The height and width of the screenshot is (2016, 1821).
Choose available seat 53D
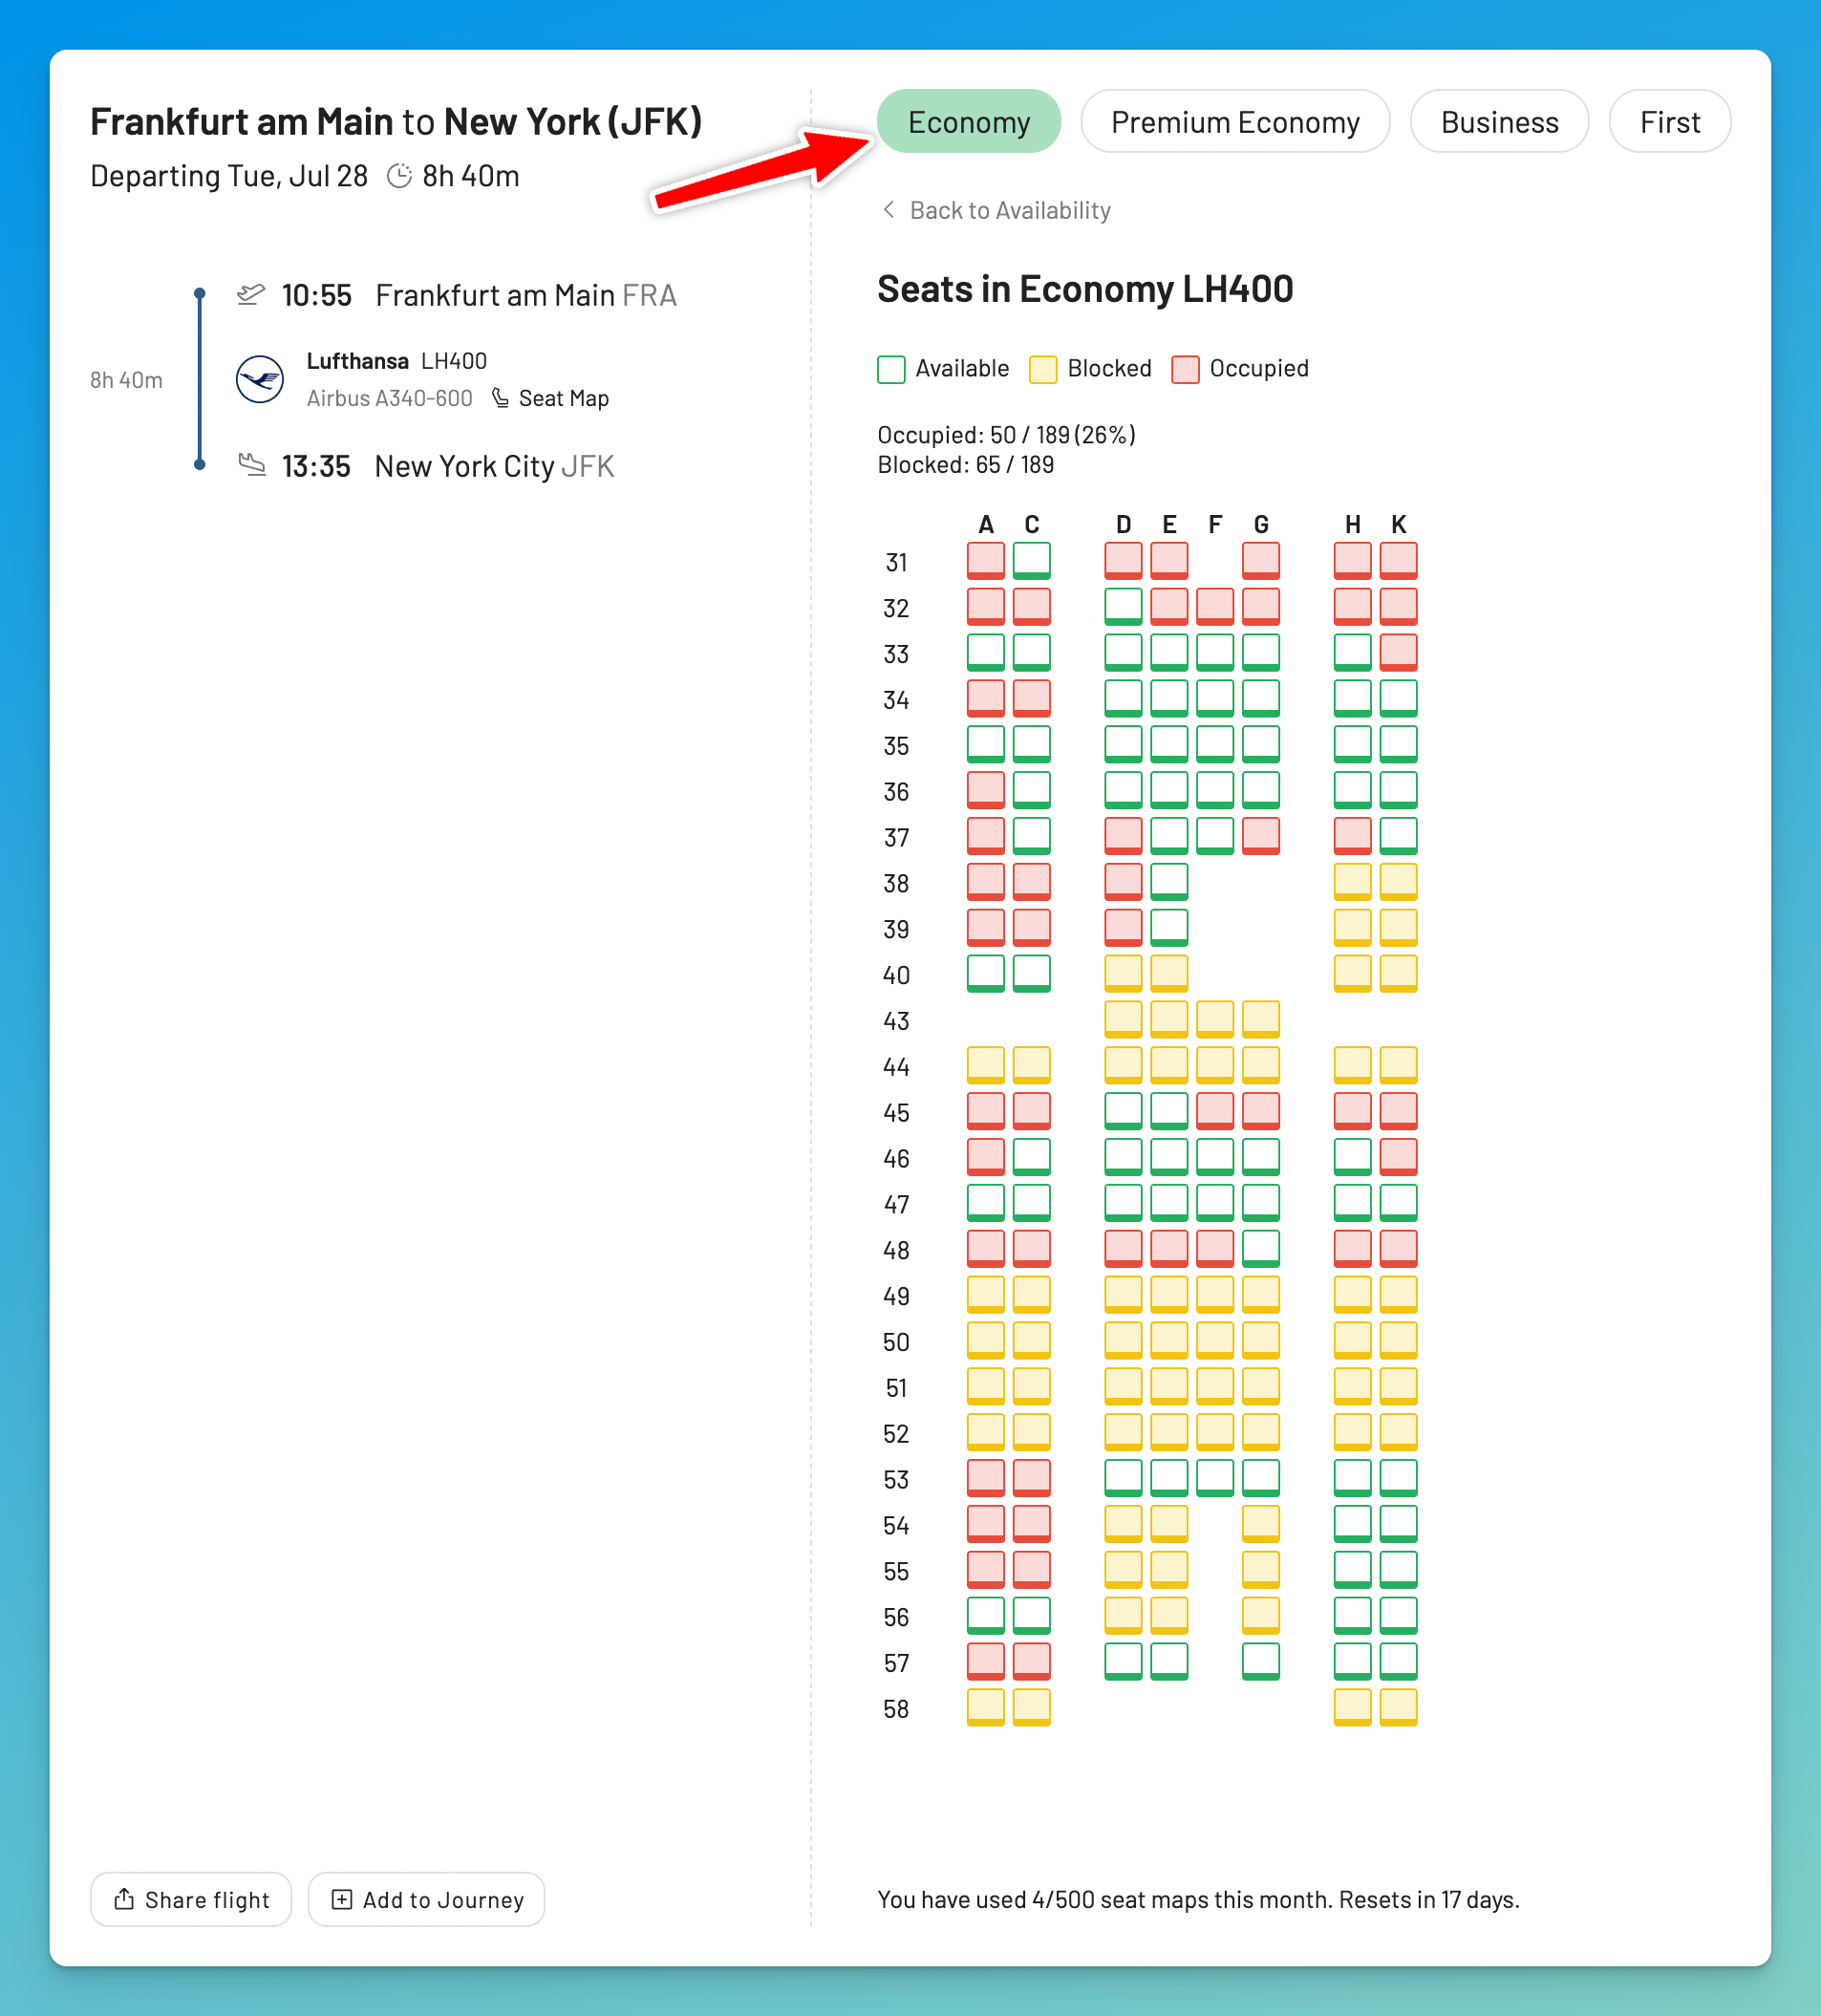click(1123, 1479)
